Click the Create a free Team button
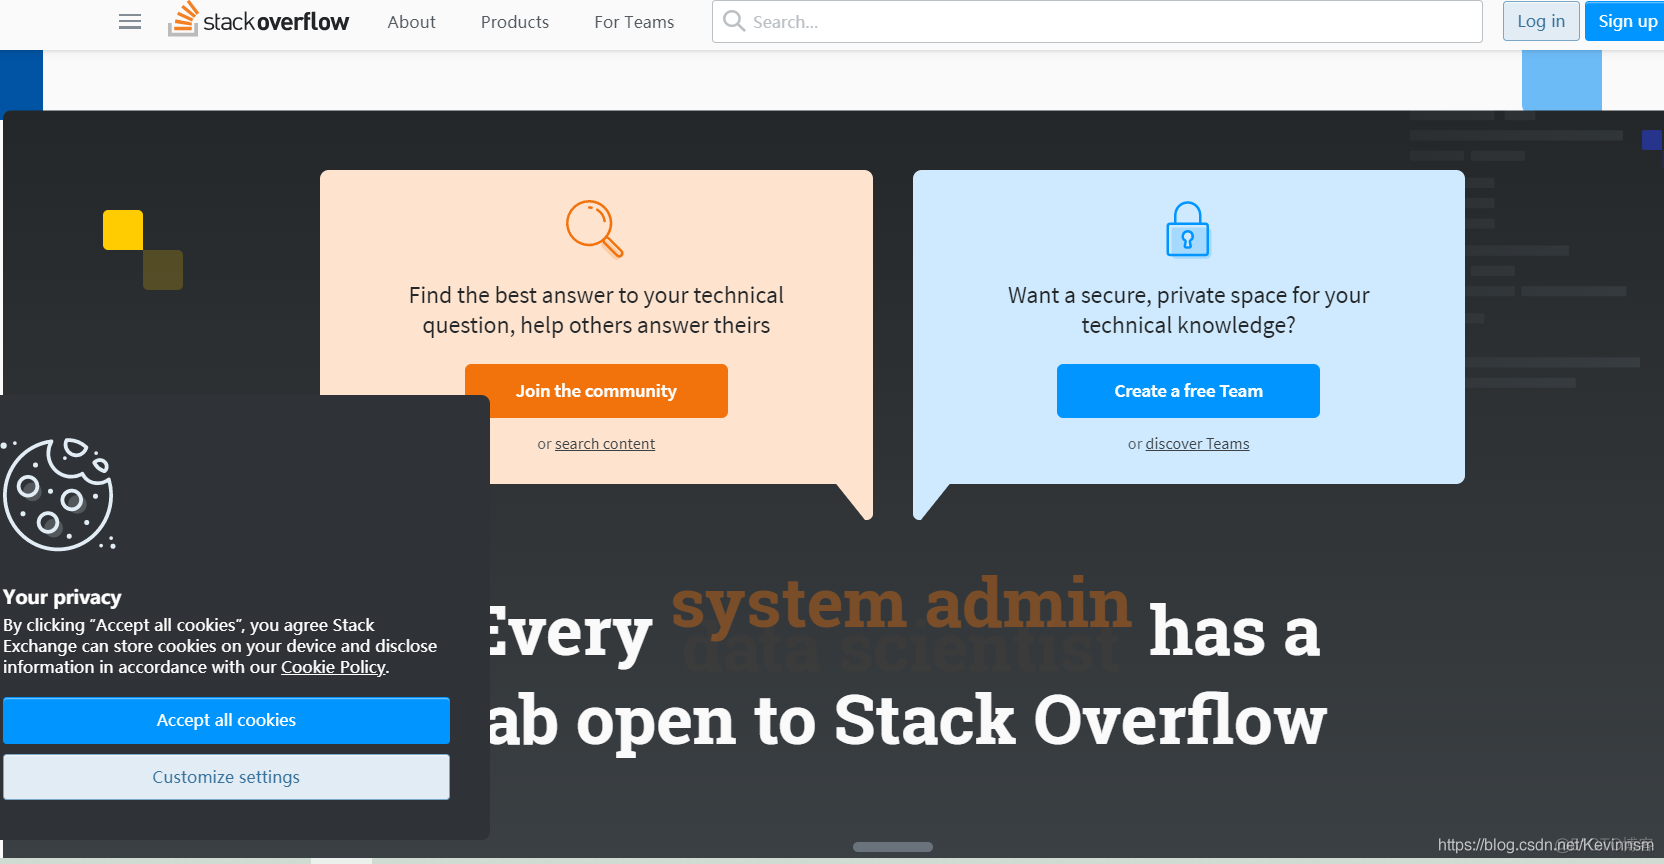Image resolution: width=1664 pixels, height=864 pixels. 1188,391
